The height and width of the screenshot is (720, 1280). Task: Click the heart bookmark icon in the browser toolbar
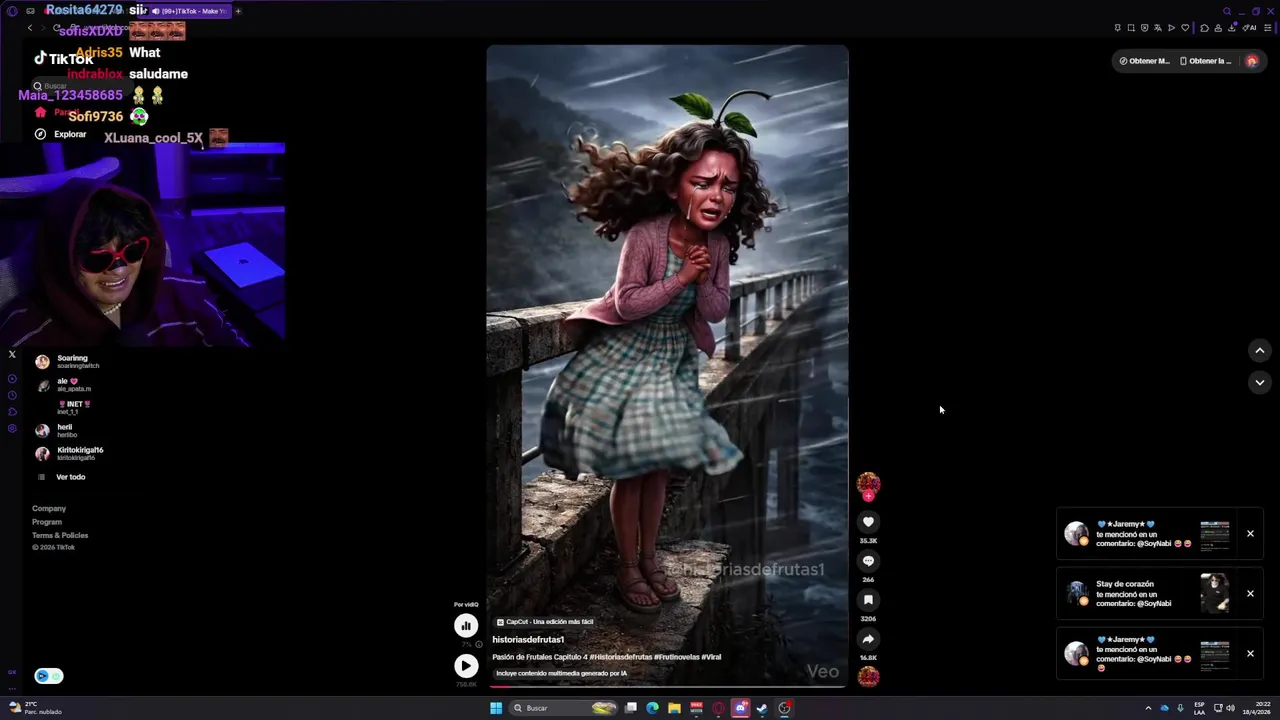tap(1185, 28)
